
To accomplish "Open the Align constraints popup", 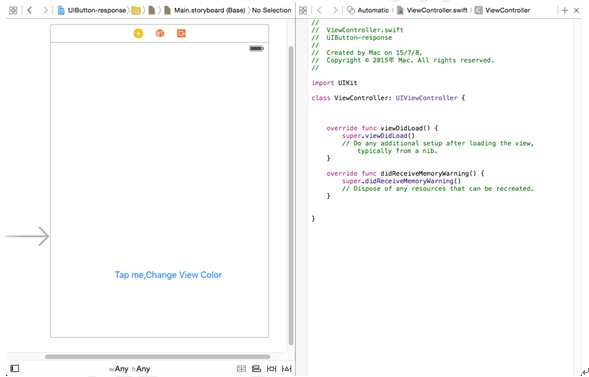I will click(x=256, y=369).
